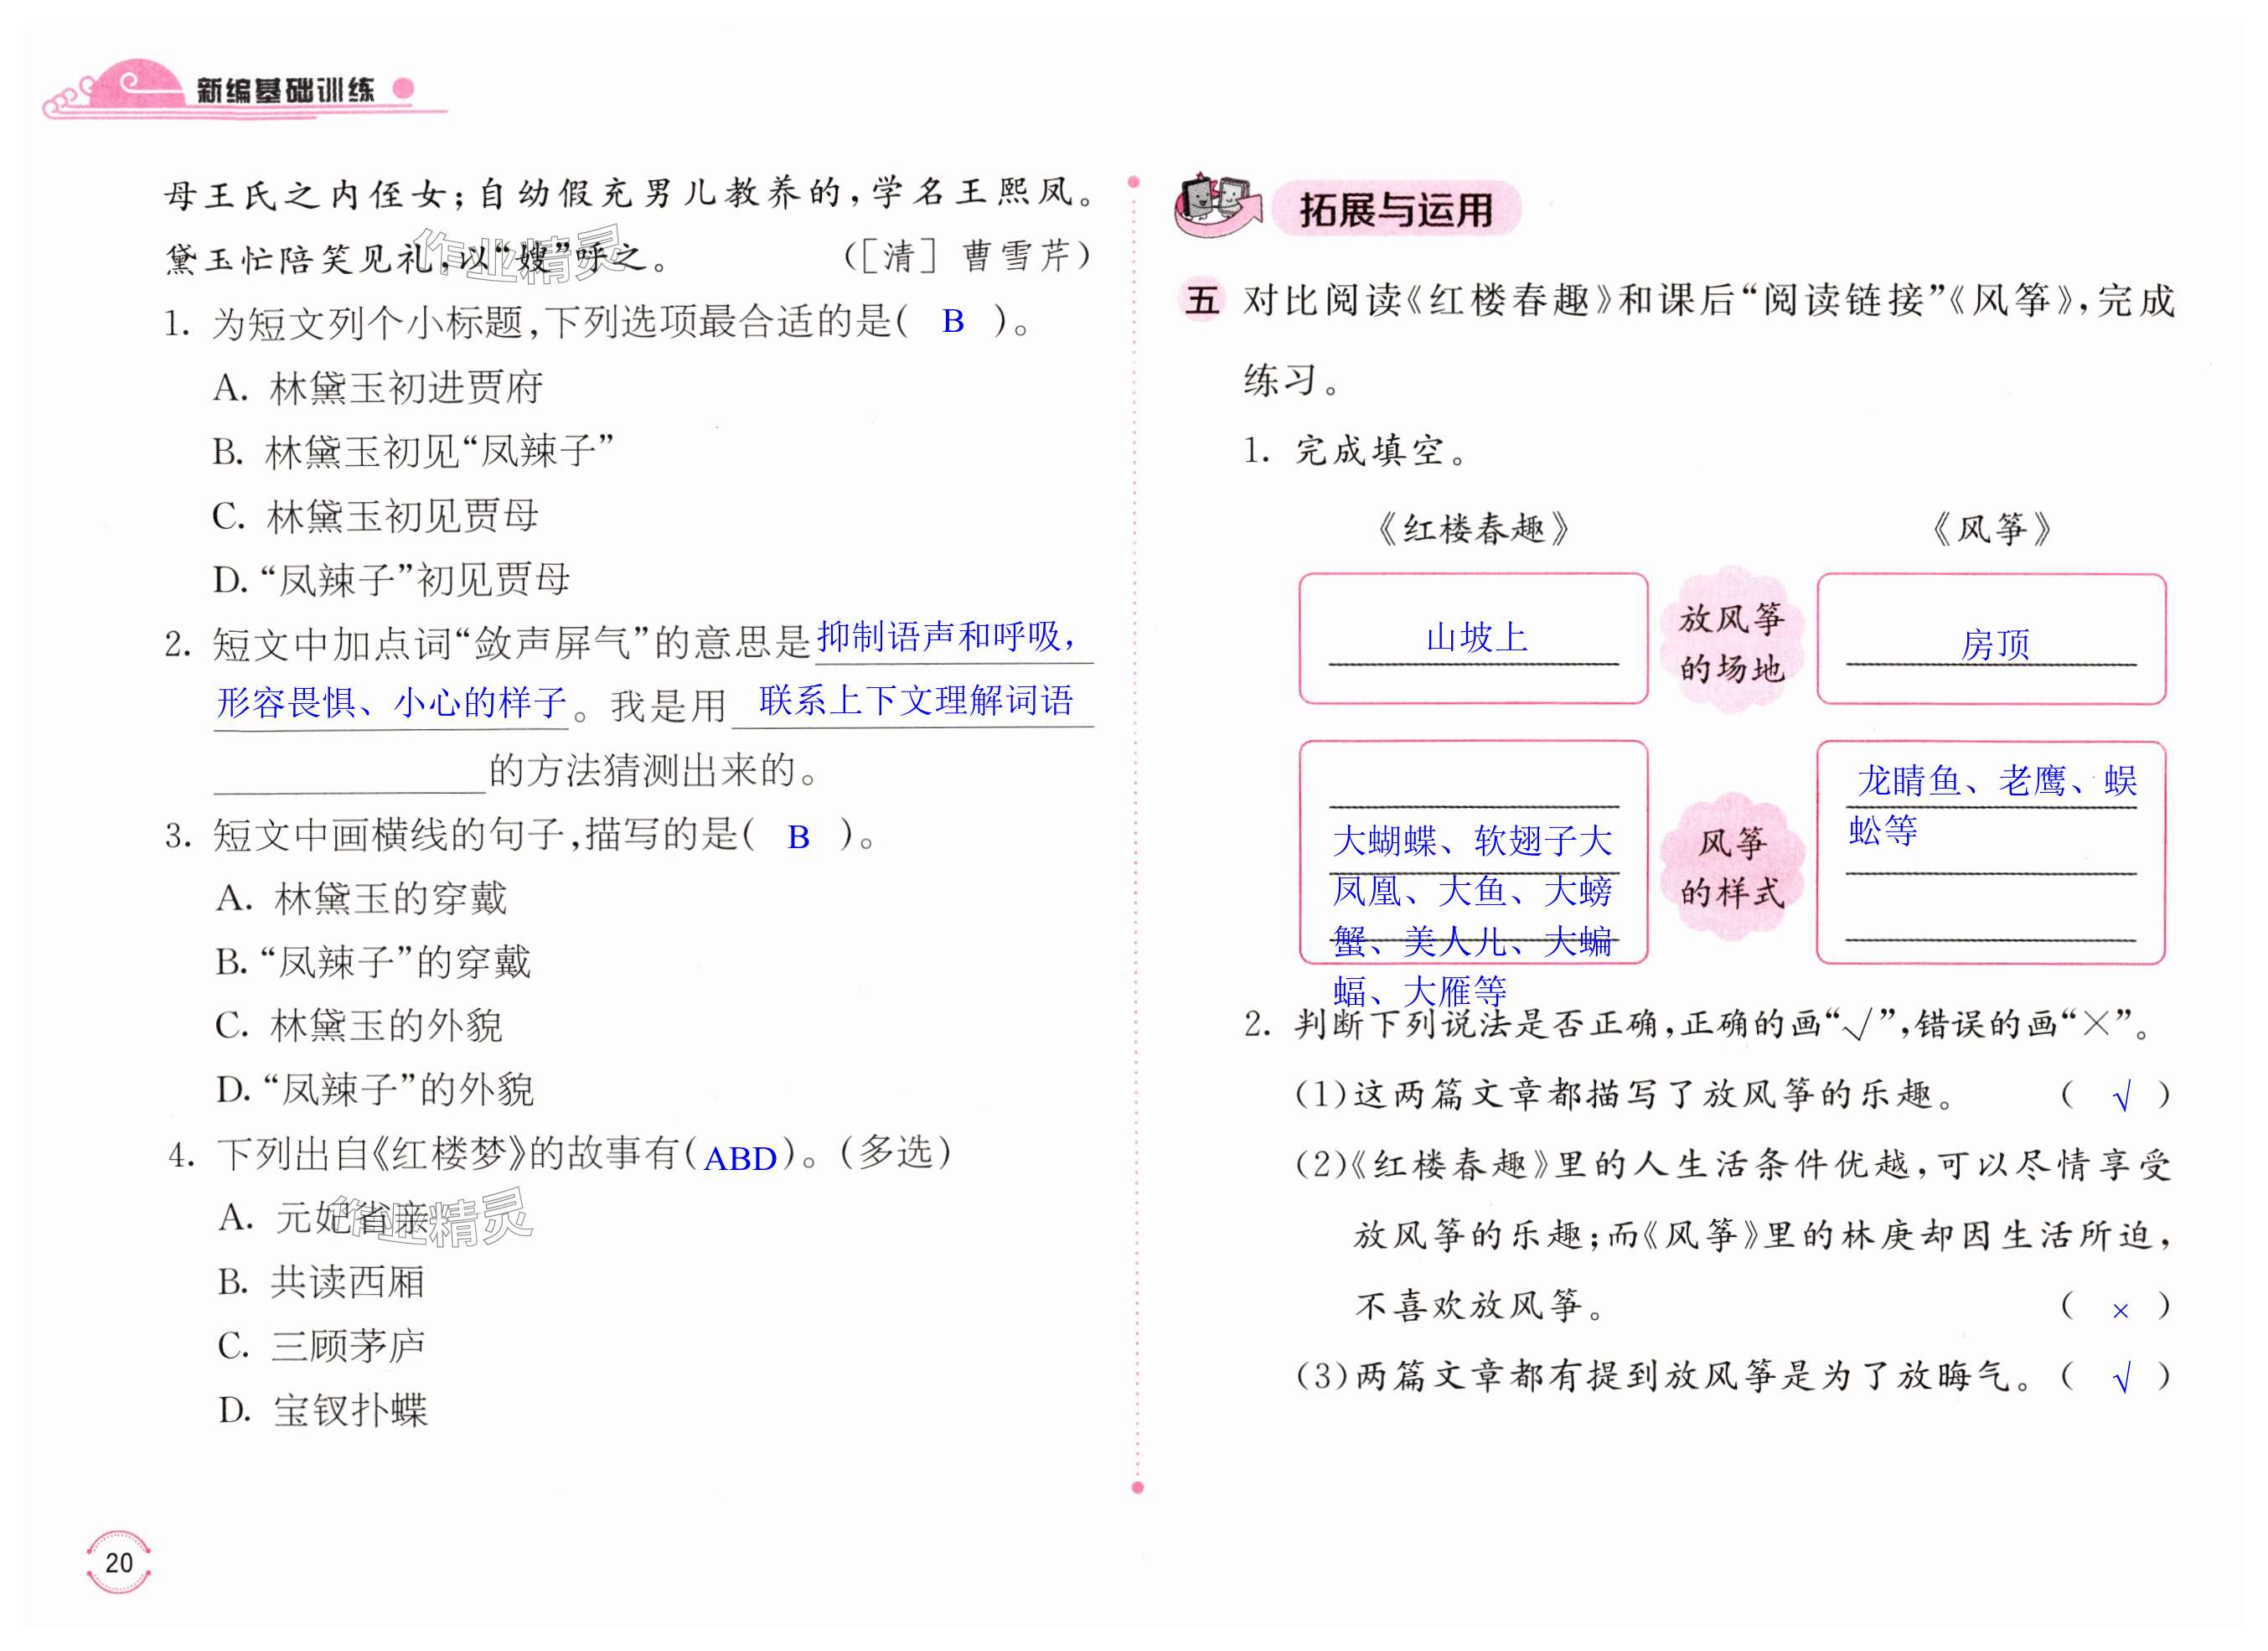The image size is (2268, 1651).
Task: Select option A 元妃省亲
Action: 324,1218
